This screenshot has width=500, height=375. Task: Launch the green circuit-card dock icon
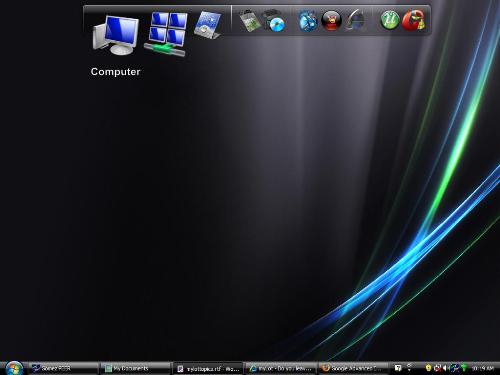pyautogui.click(x=250, y=21)
